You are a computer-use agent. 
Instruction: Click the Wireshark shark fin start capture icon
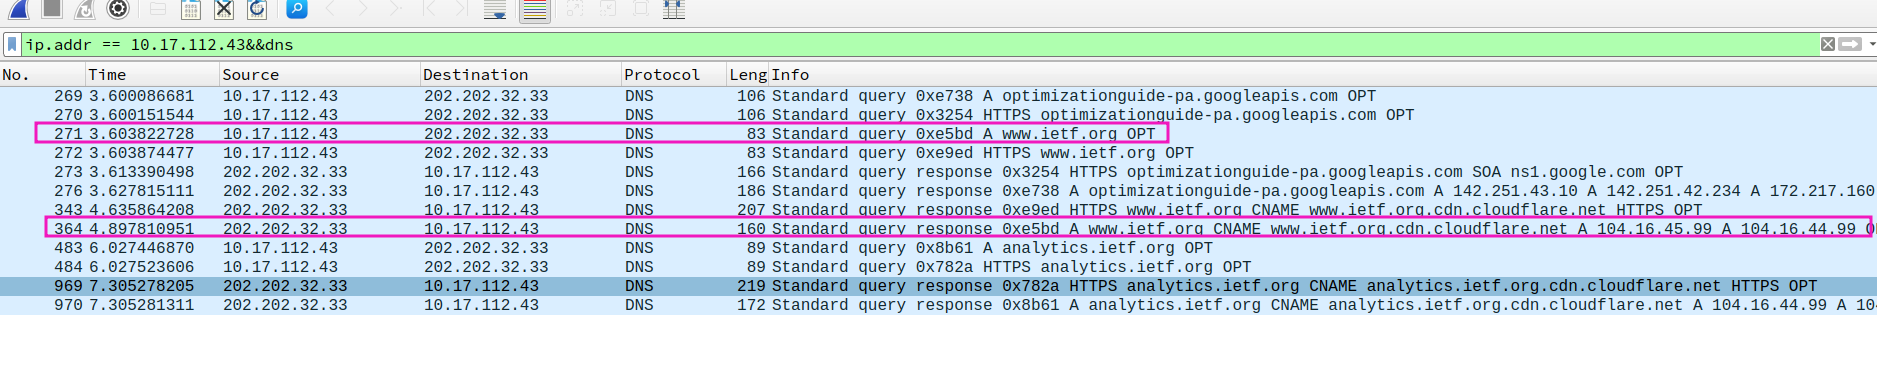[18, 9]
